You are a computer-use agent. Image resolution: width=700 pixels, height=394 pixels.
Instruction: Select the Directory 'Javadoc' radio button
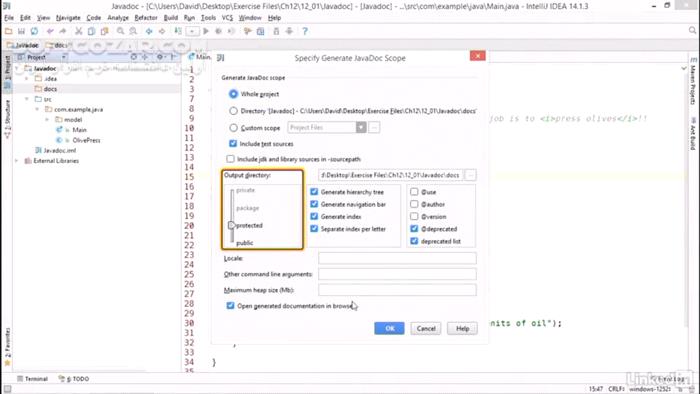pyautogui.click(x=233, y=111)
